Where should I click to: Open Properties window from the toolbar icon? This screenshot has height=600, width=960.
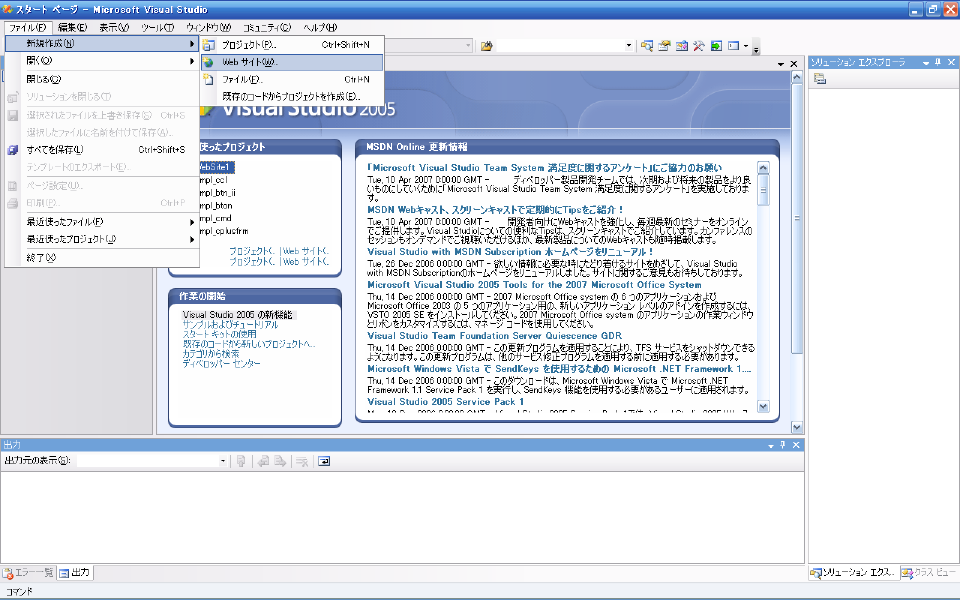(x=664, y=46)
